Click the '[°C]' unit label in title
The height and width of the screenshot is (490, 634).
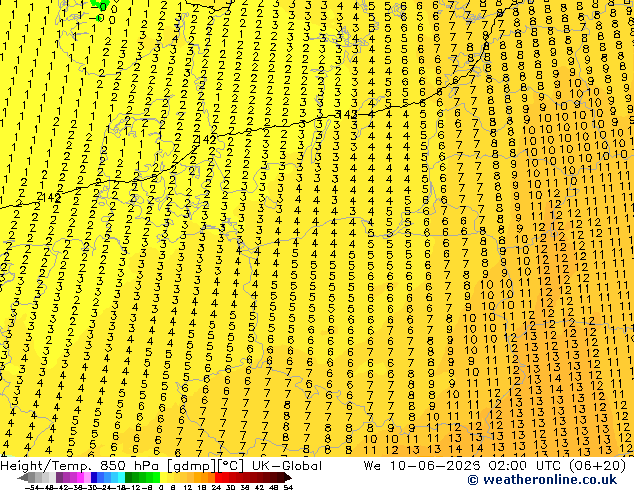pos(231,466)
